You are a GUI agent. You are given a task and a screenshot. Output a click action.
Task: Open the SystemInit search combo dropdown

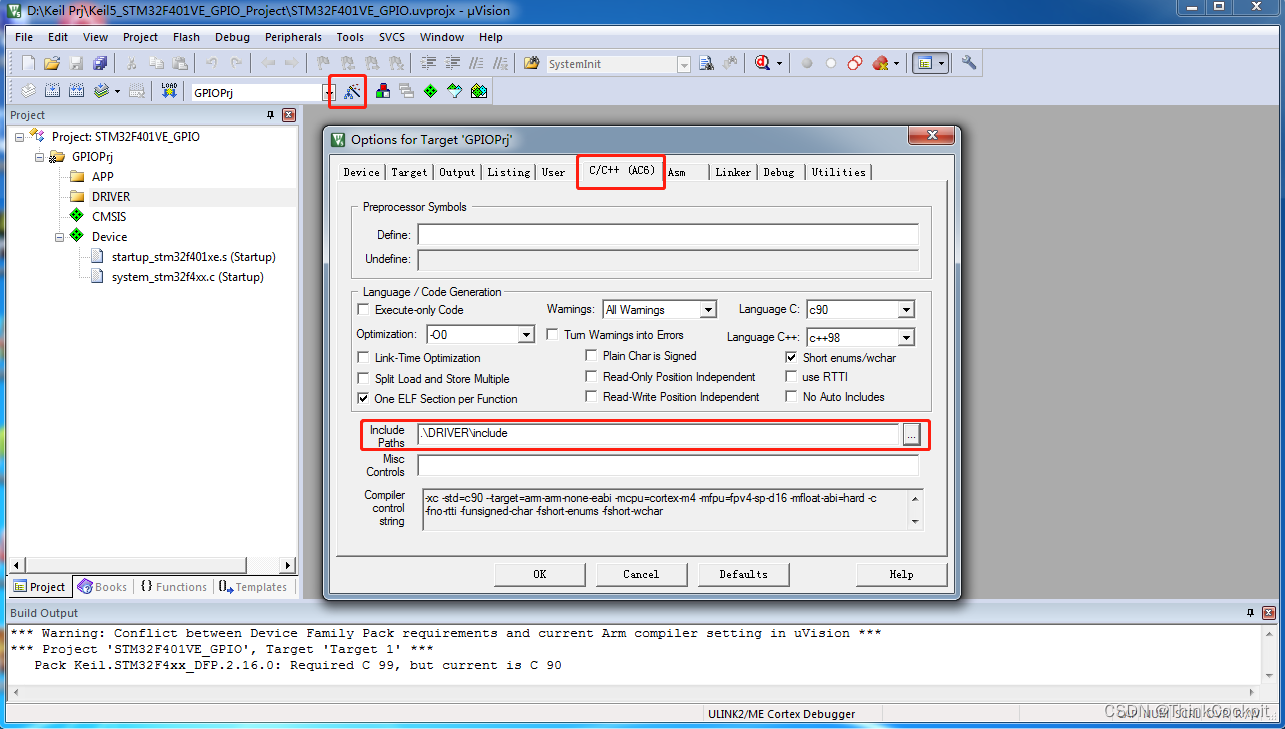684,64
